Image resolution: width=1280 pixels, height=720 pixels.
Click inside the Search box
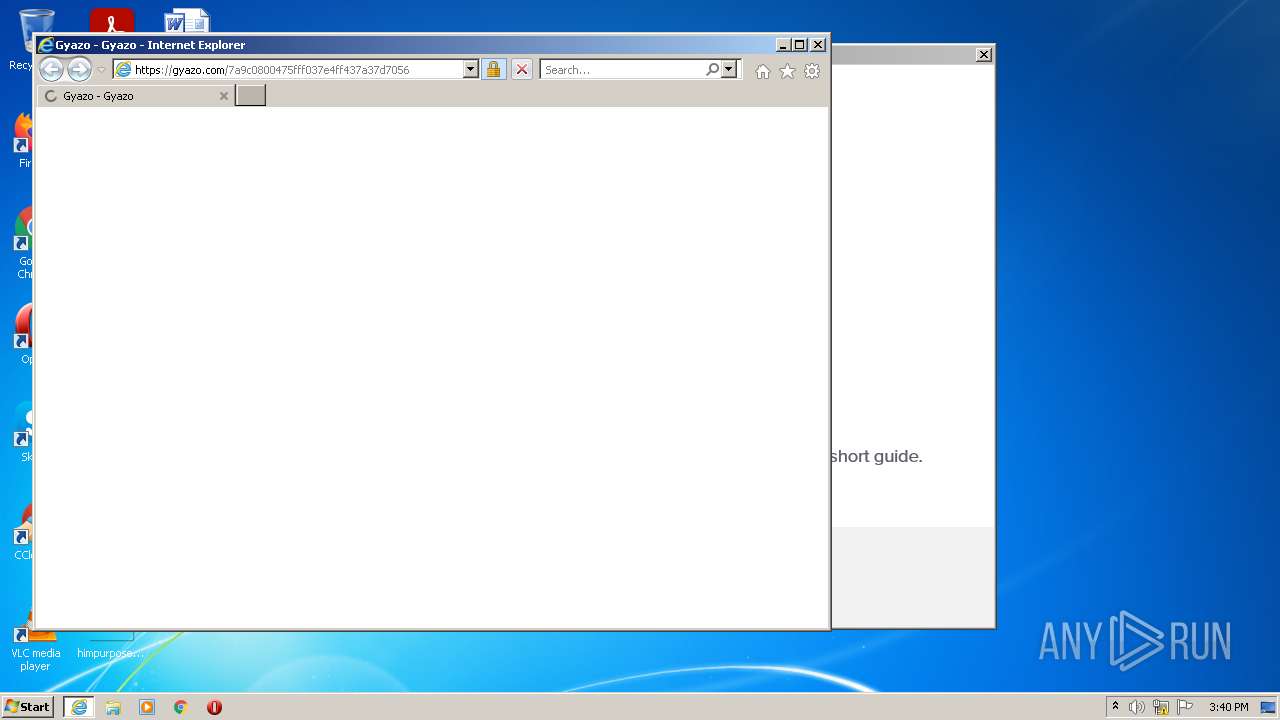click(x=622, y=70)
